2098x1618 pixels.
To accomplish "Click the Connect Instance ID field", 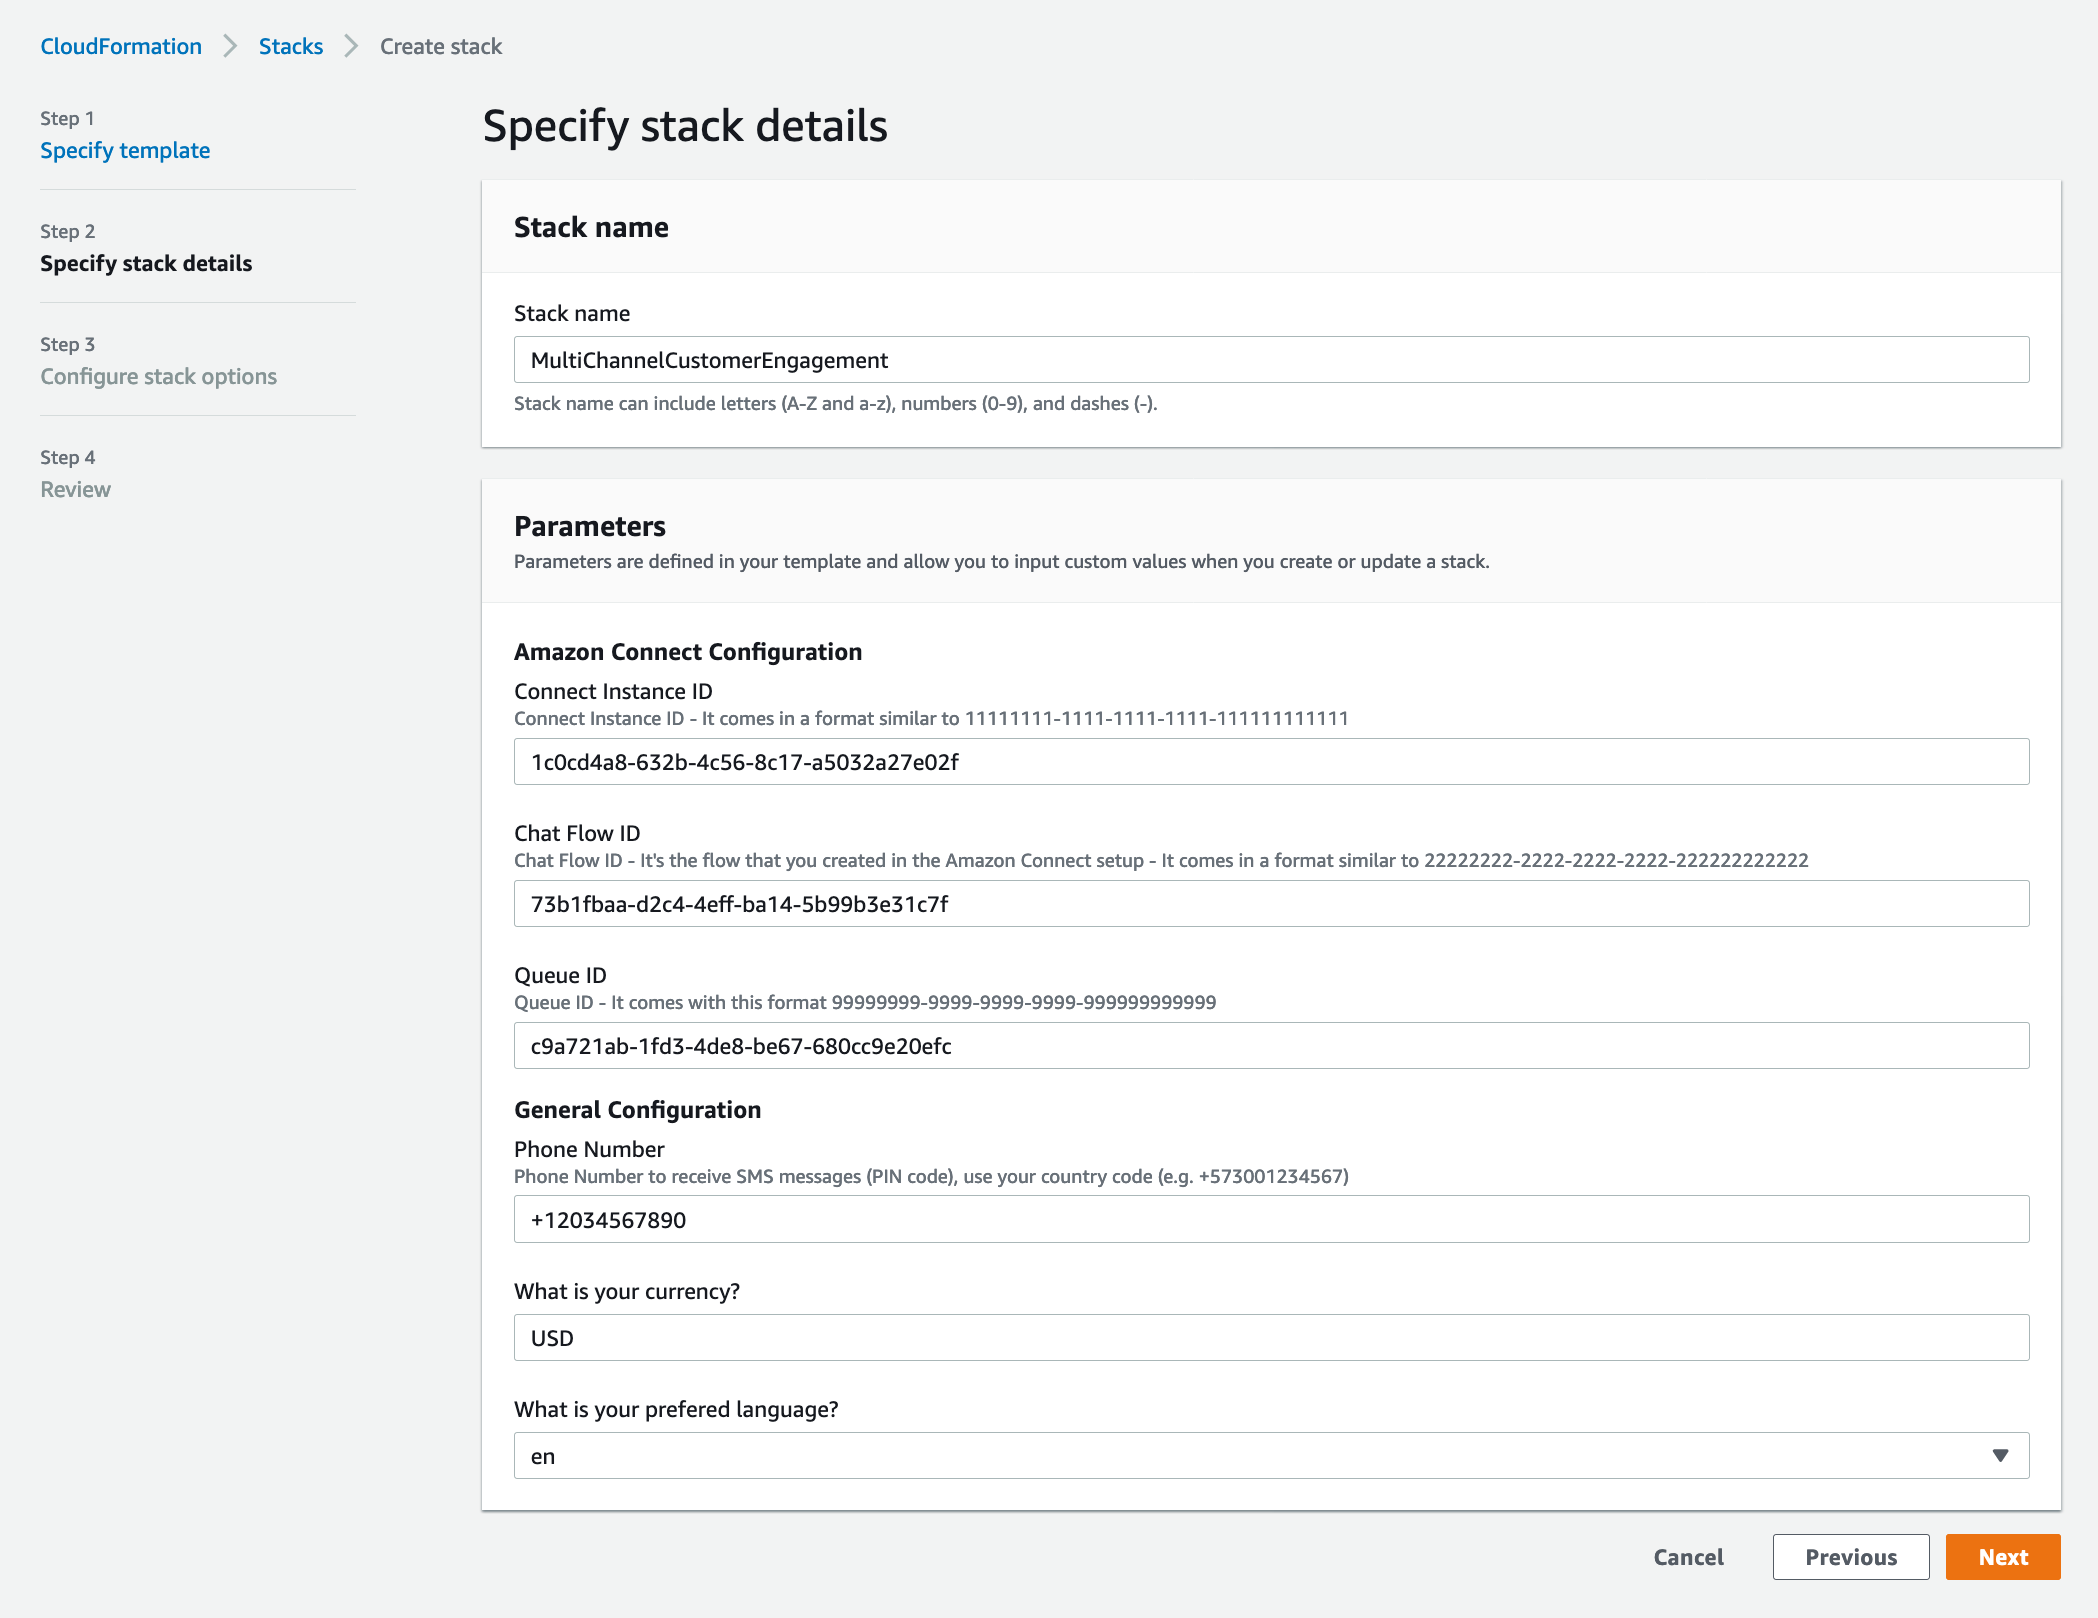I will coord(1271,762).
